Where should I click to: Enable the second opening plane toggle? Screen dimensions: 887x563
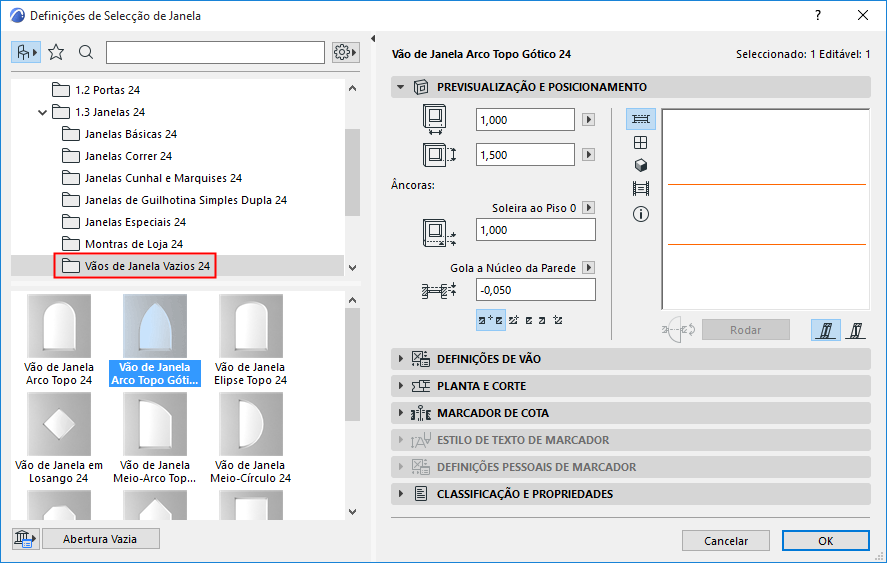coord(856,330)
